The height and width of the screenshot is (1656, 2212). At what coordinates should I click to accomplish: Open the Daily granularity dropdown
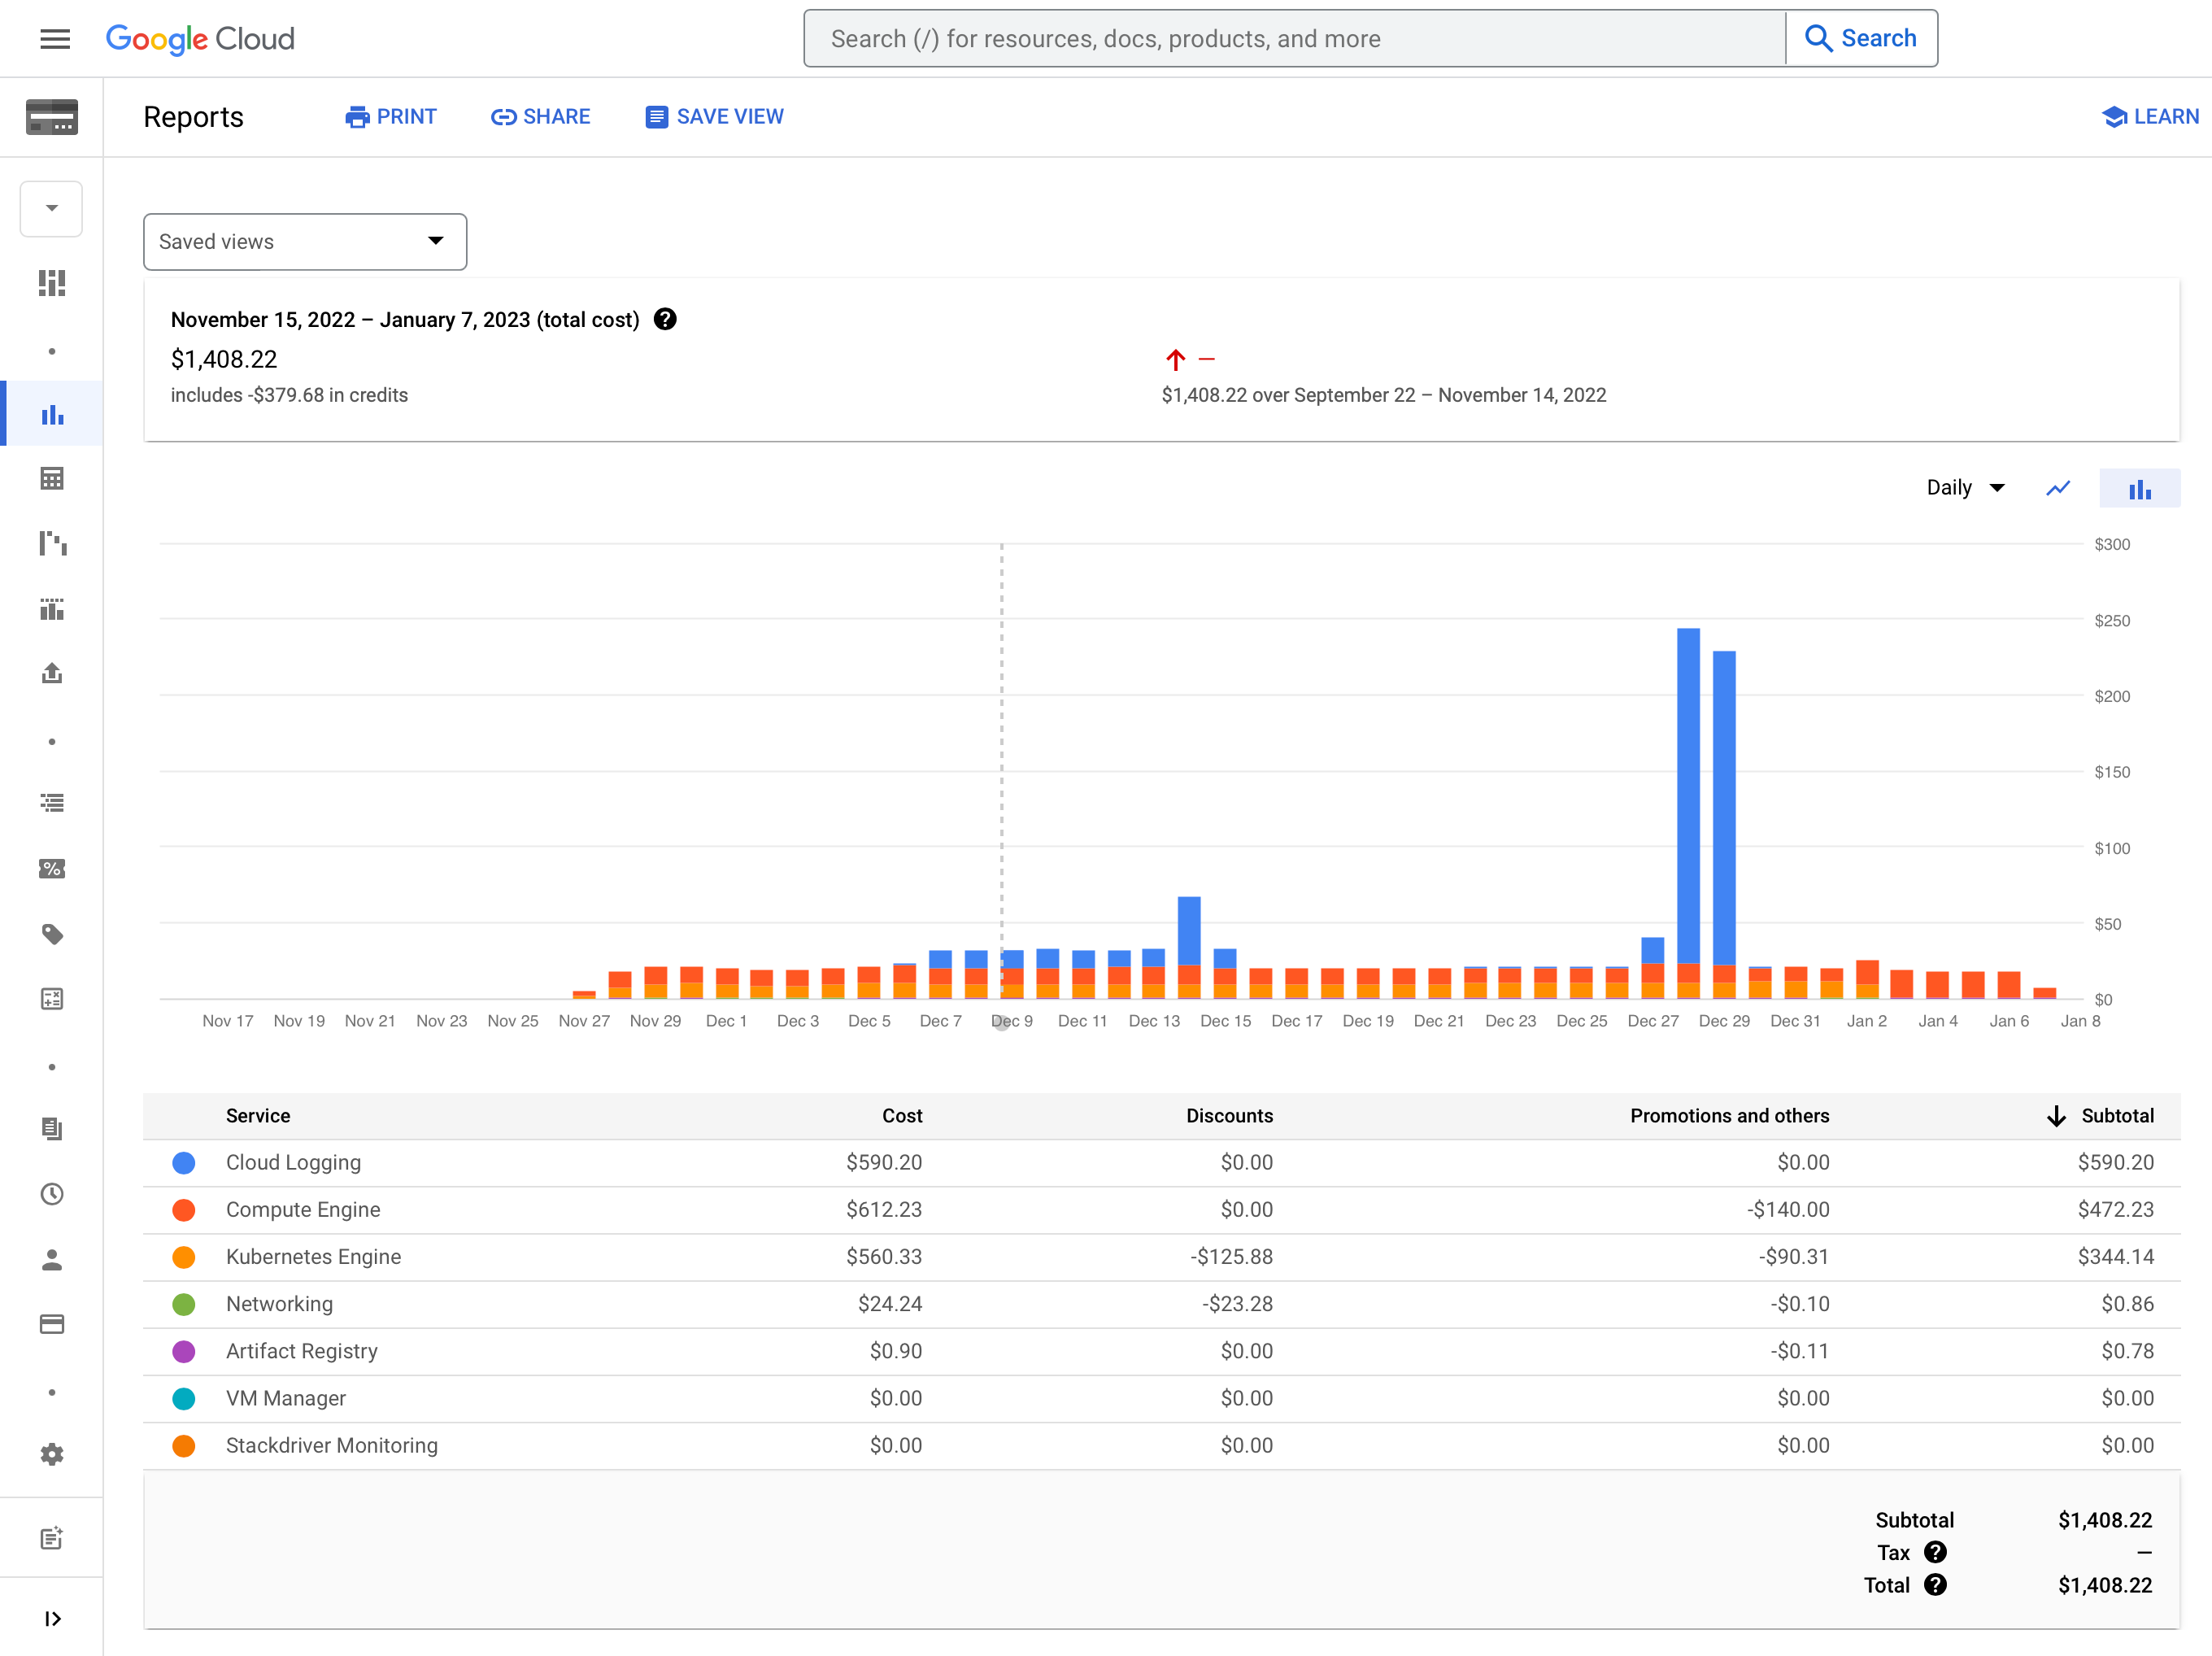1965,488
